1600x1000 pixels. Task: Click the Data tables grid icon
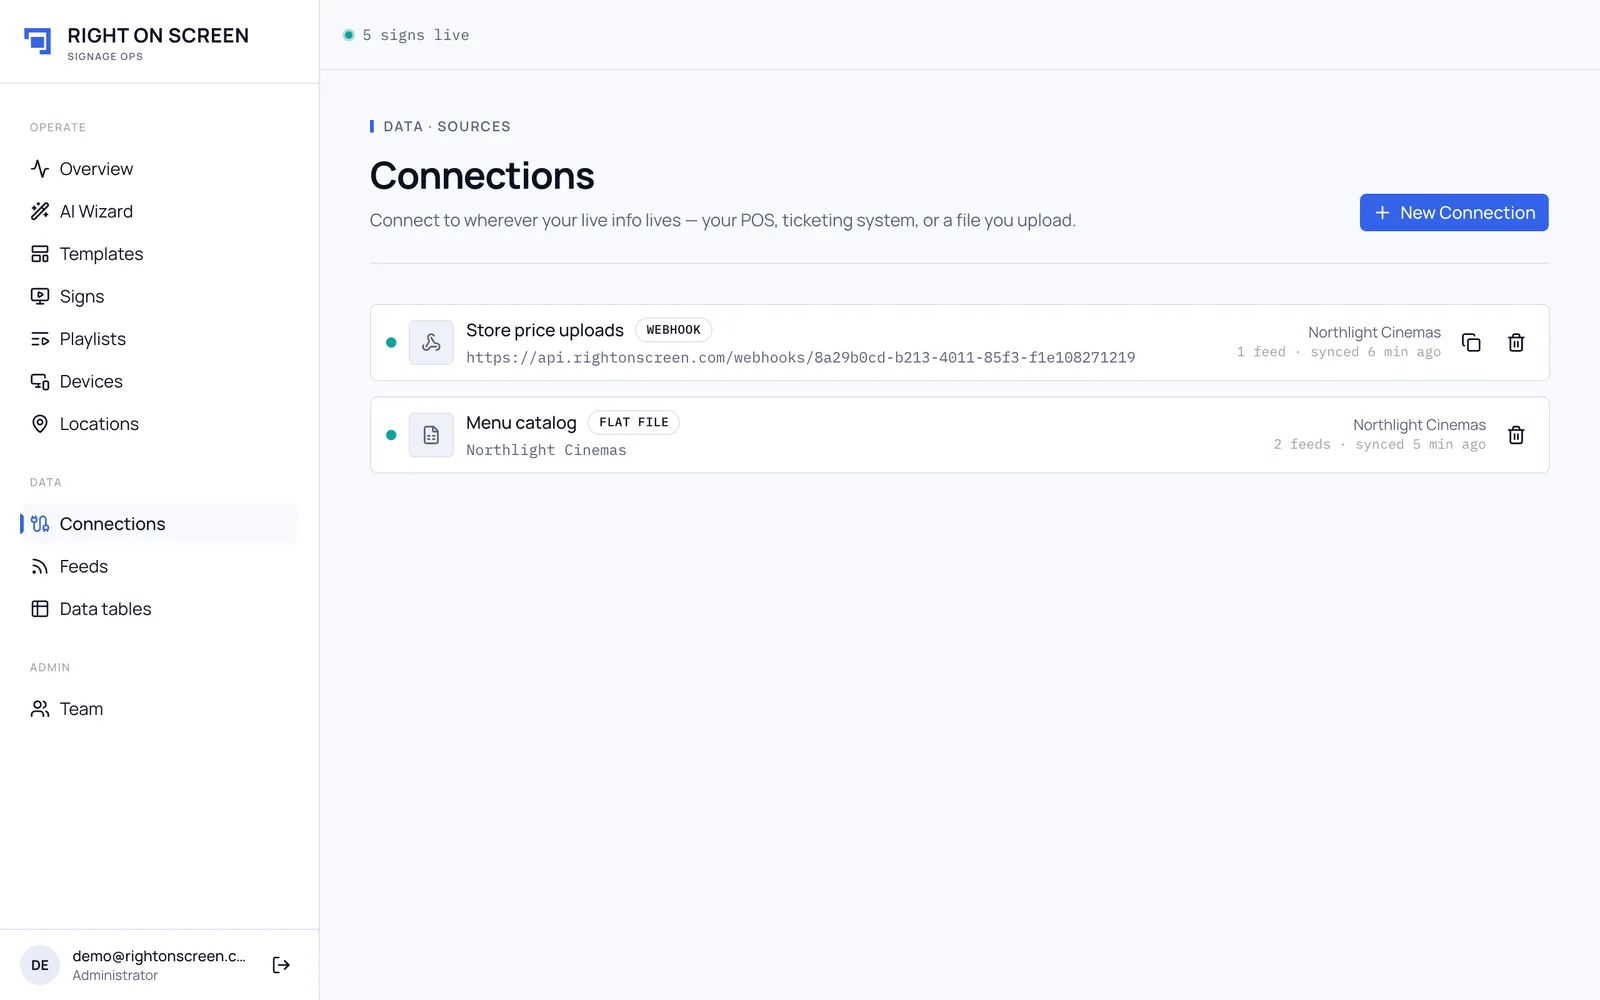40,609
